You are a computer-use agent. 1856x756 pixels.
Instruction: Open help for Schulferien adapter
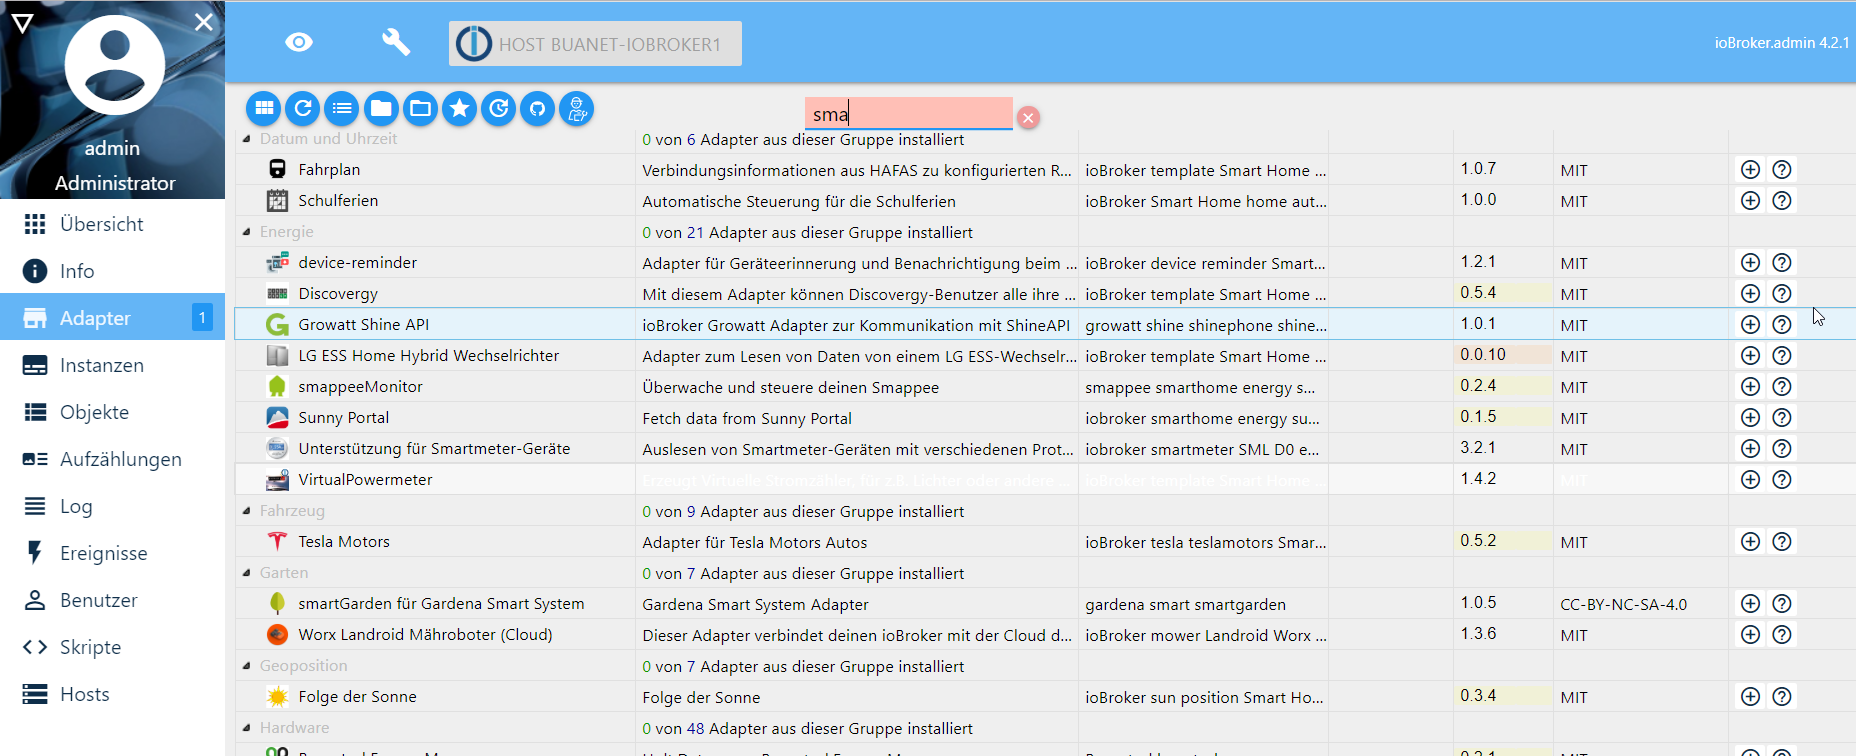pyautogui.click(x=1781, y=201)
